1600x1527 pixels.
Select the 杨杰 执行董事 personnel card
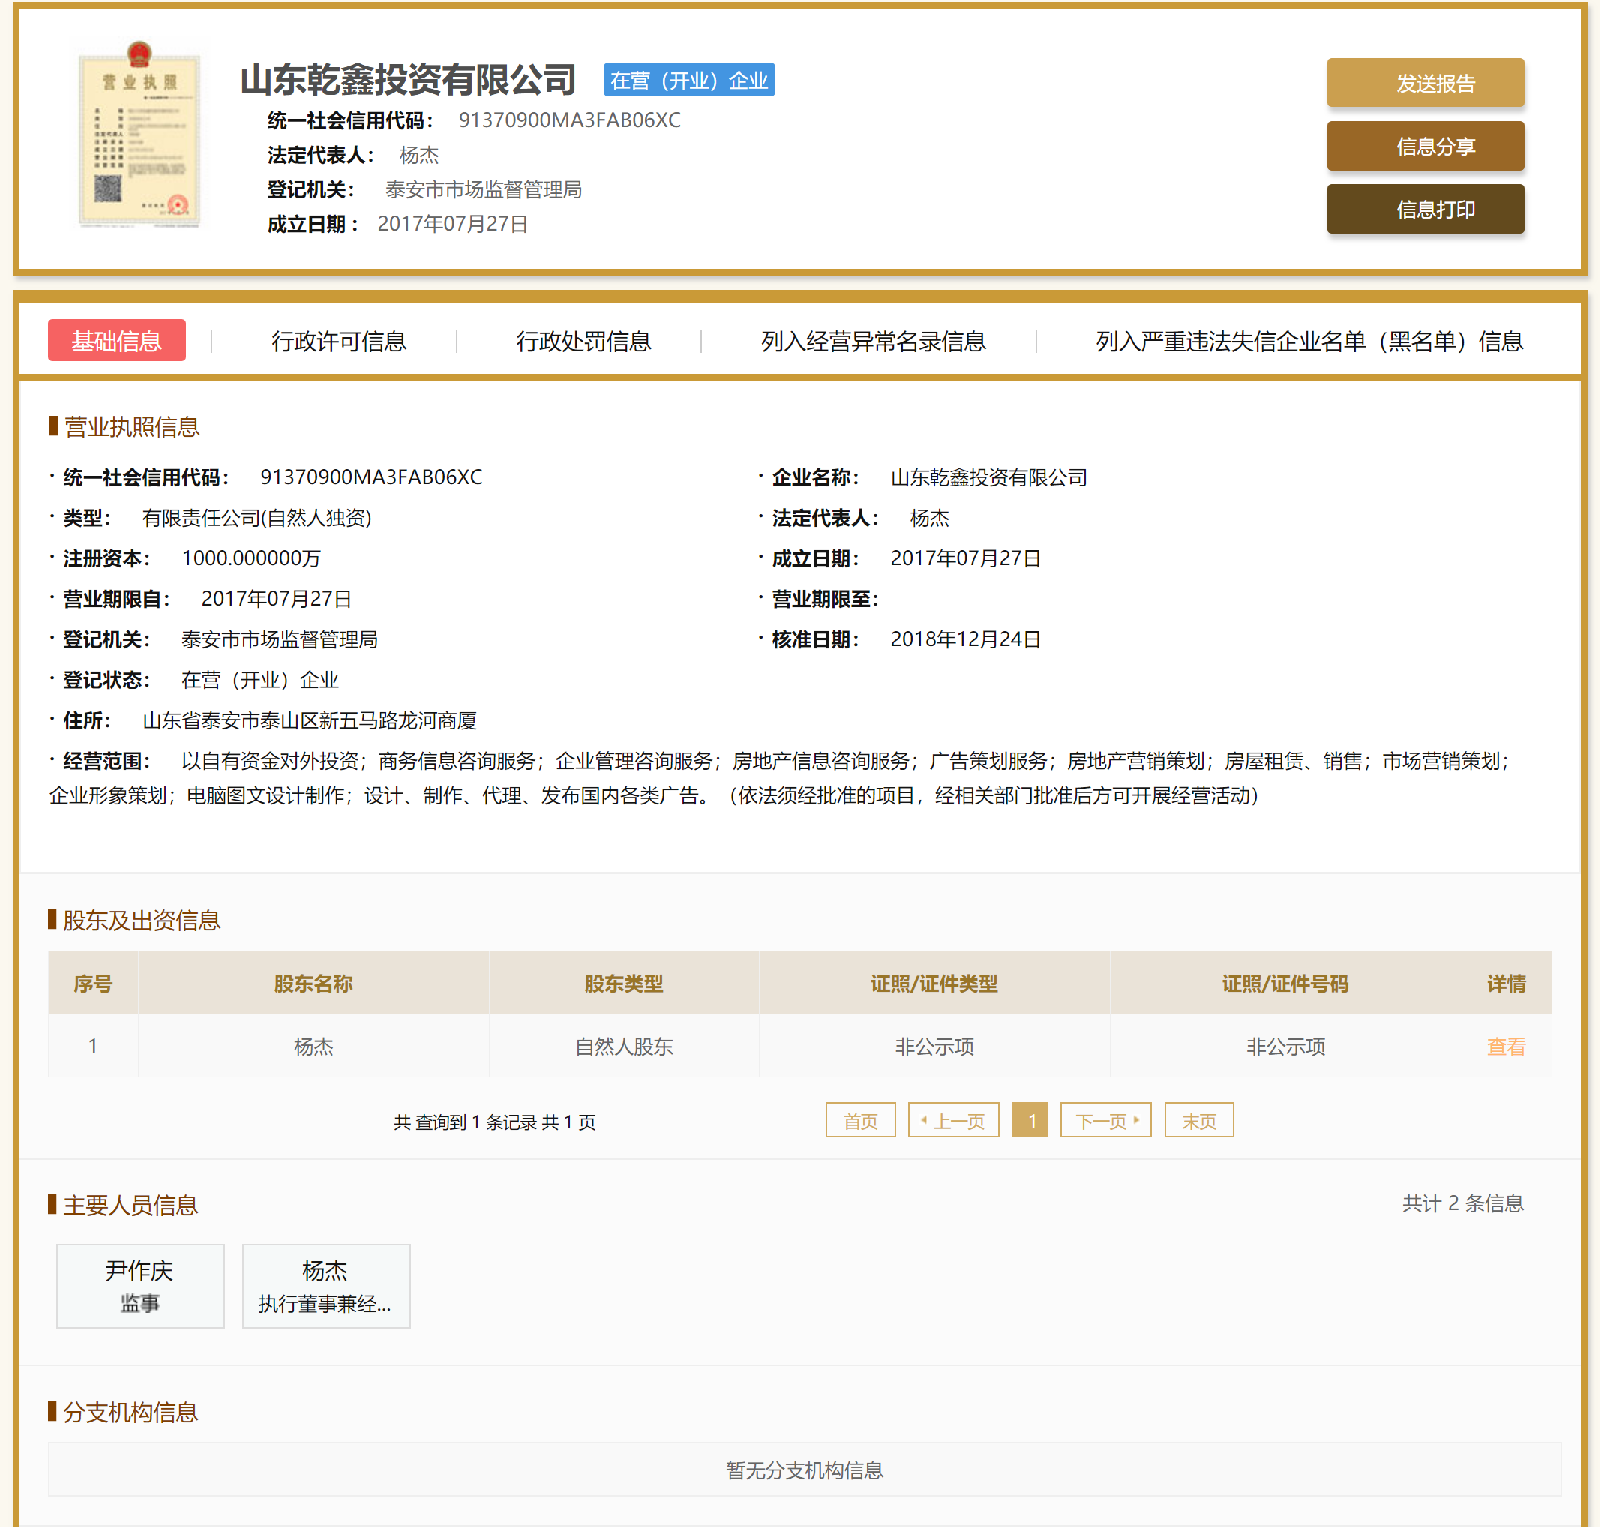click(325, 1287)
